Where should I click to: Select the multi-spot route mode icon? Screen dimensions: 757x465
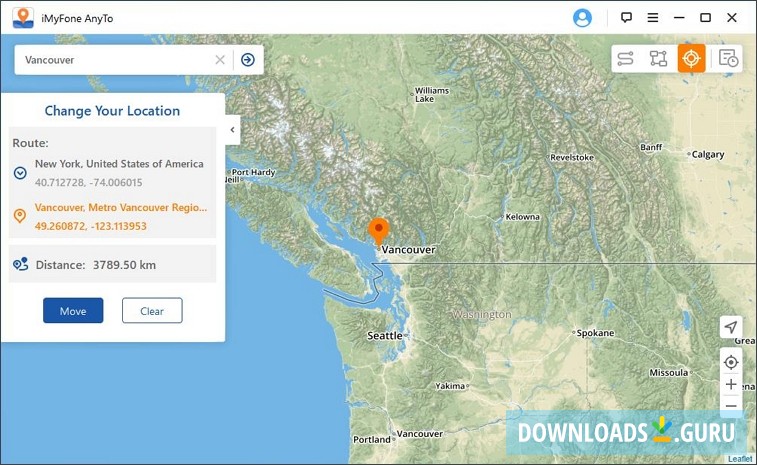click(x=658, y=59)
